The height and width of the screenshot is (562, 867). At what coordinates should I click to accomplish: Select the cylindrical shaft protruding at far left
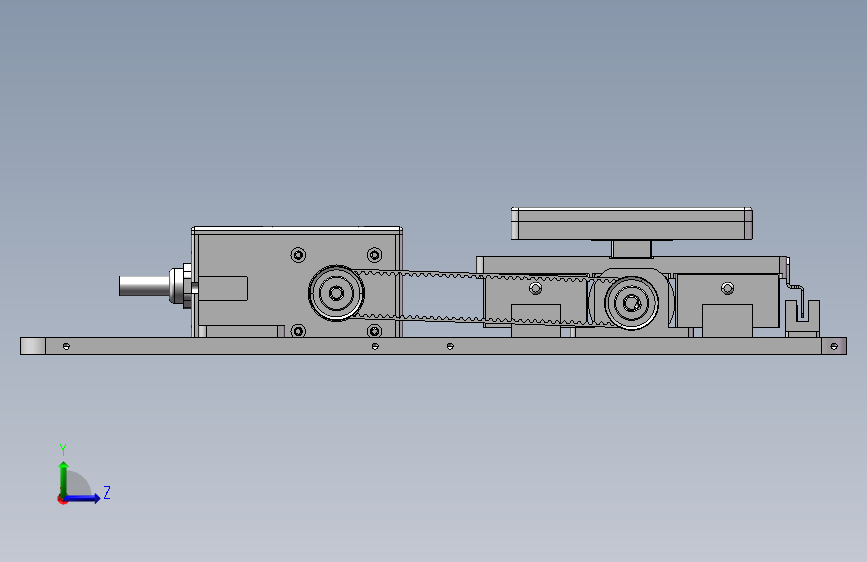[x=145, y=286]
